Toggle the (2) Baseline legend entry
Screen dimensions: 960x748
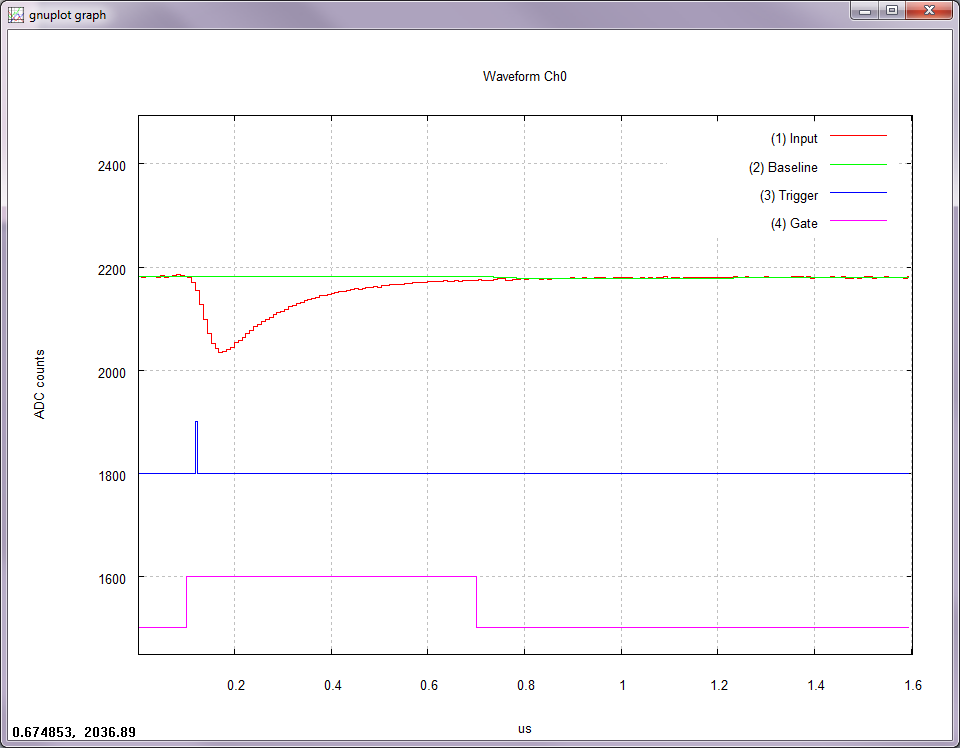pyautogui.click(x=782, y=167)
